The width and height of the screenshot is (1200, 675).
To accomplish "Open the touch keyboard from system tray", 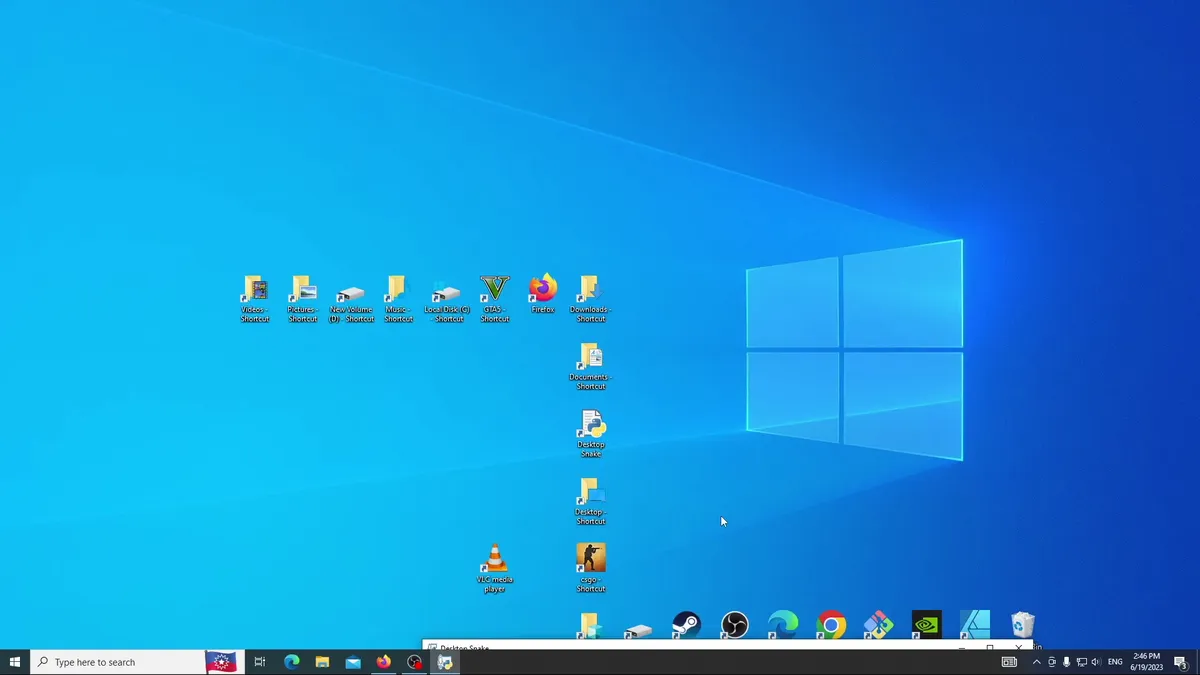I will pyautogui.click(x=1009, y=662).
